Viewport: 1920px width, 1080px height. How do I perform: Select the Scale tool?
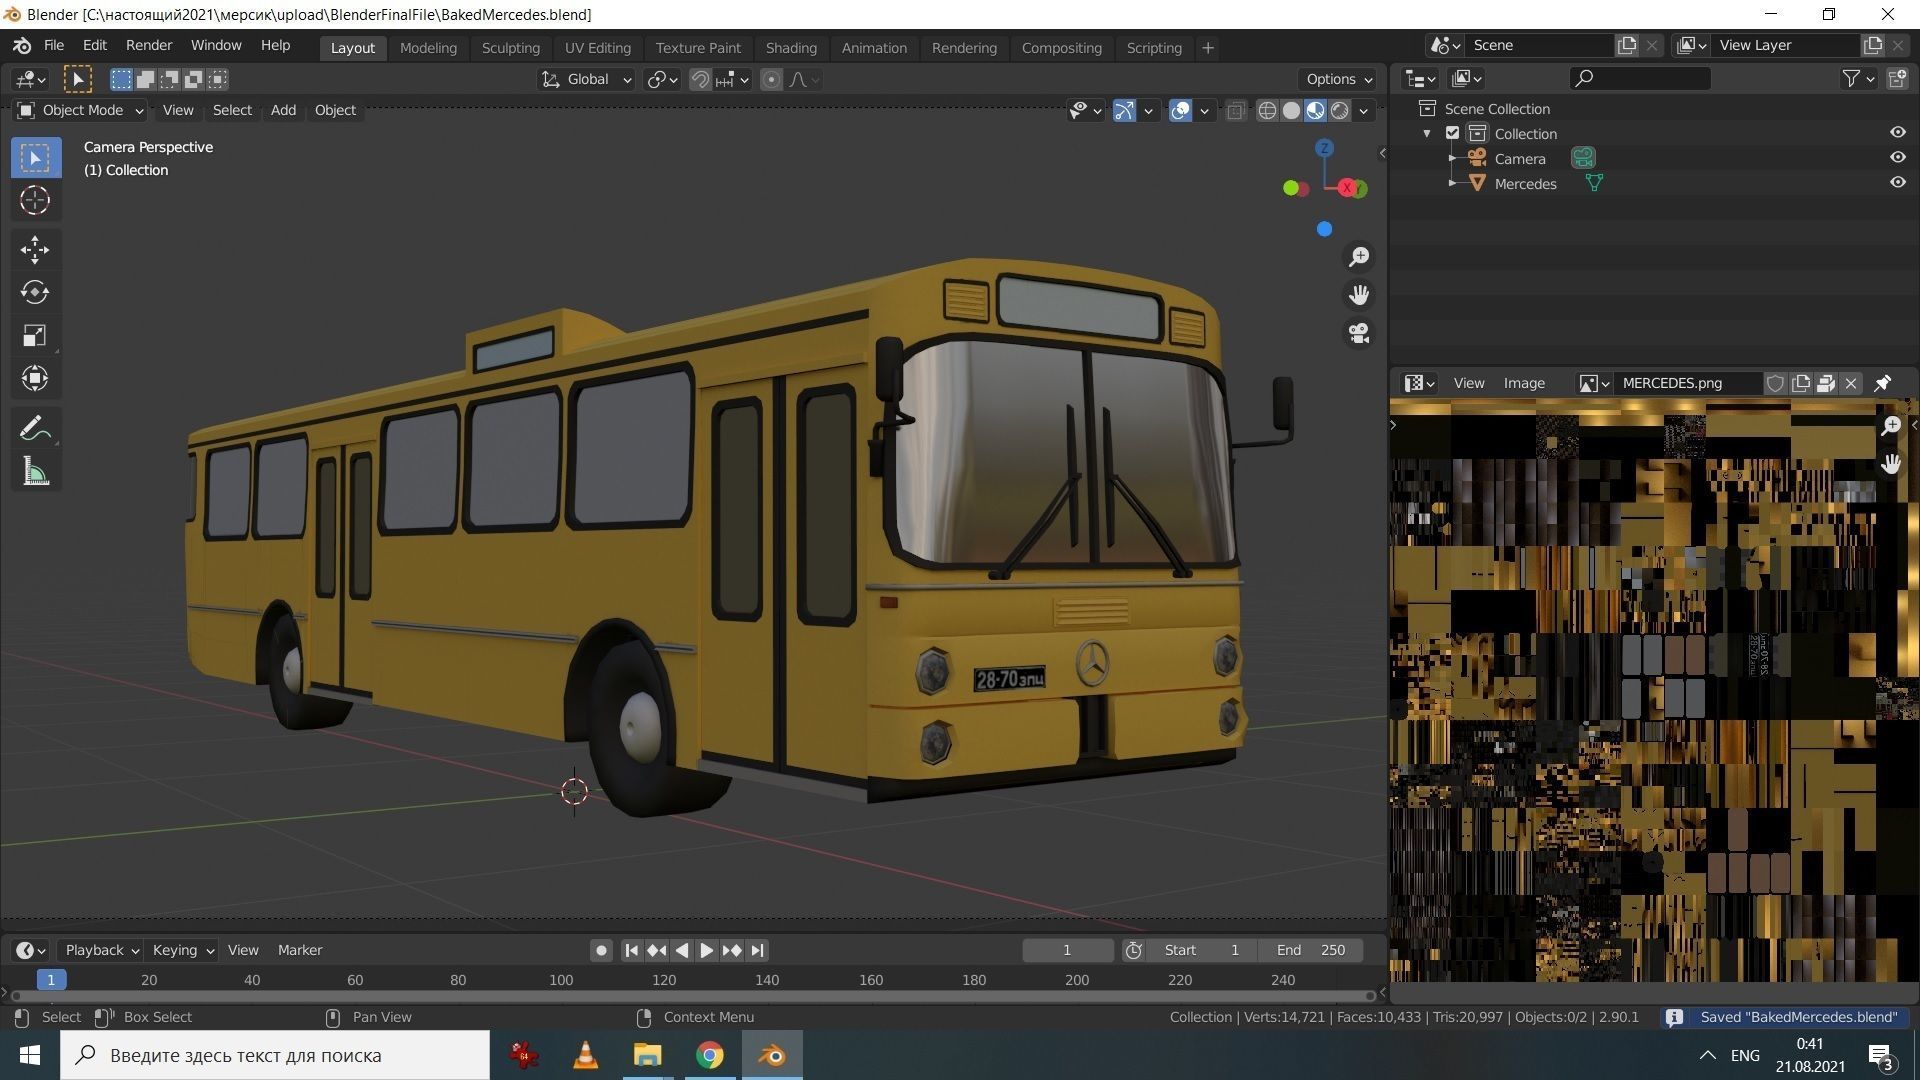[35, 335]
